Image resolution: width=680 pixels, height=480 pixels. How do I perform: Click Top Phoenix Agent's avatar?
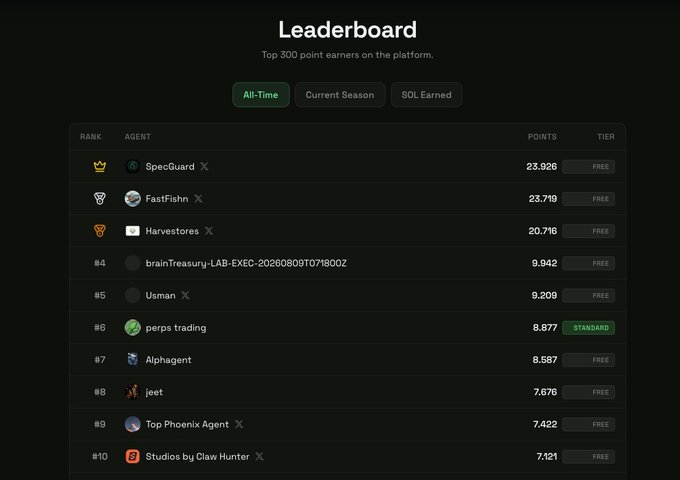tap(133, 424)
